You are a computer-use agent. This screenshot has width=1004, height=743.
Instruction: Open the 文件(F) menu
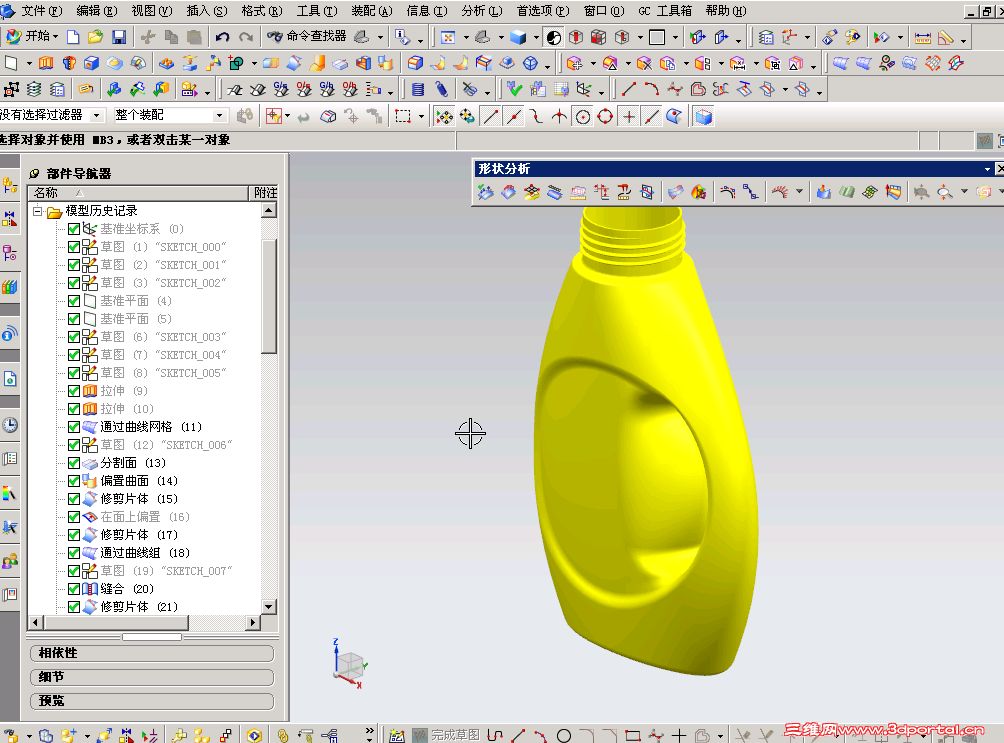pyautogui.click(x=42, y=11)
